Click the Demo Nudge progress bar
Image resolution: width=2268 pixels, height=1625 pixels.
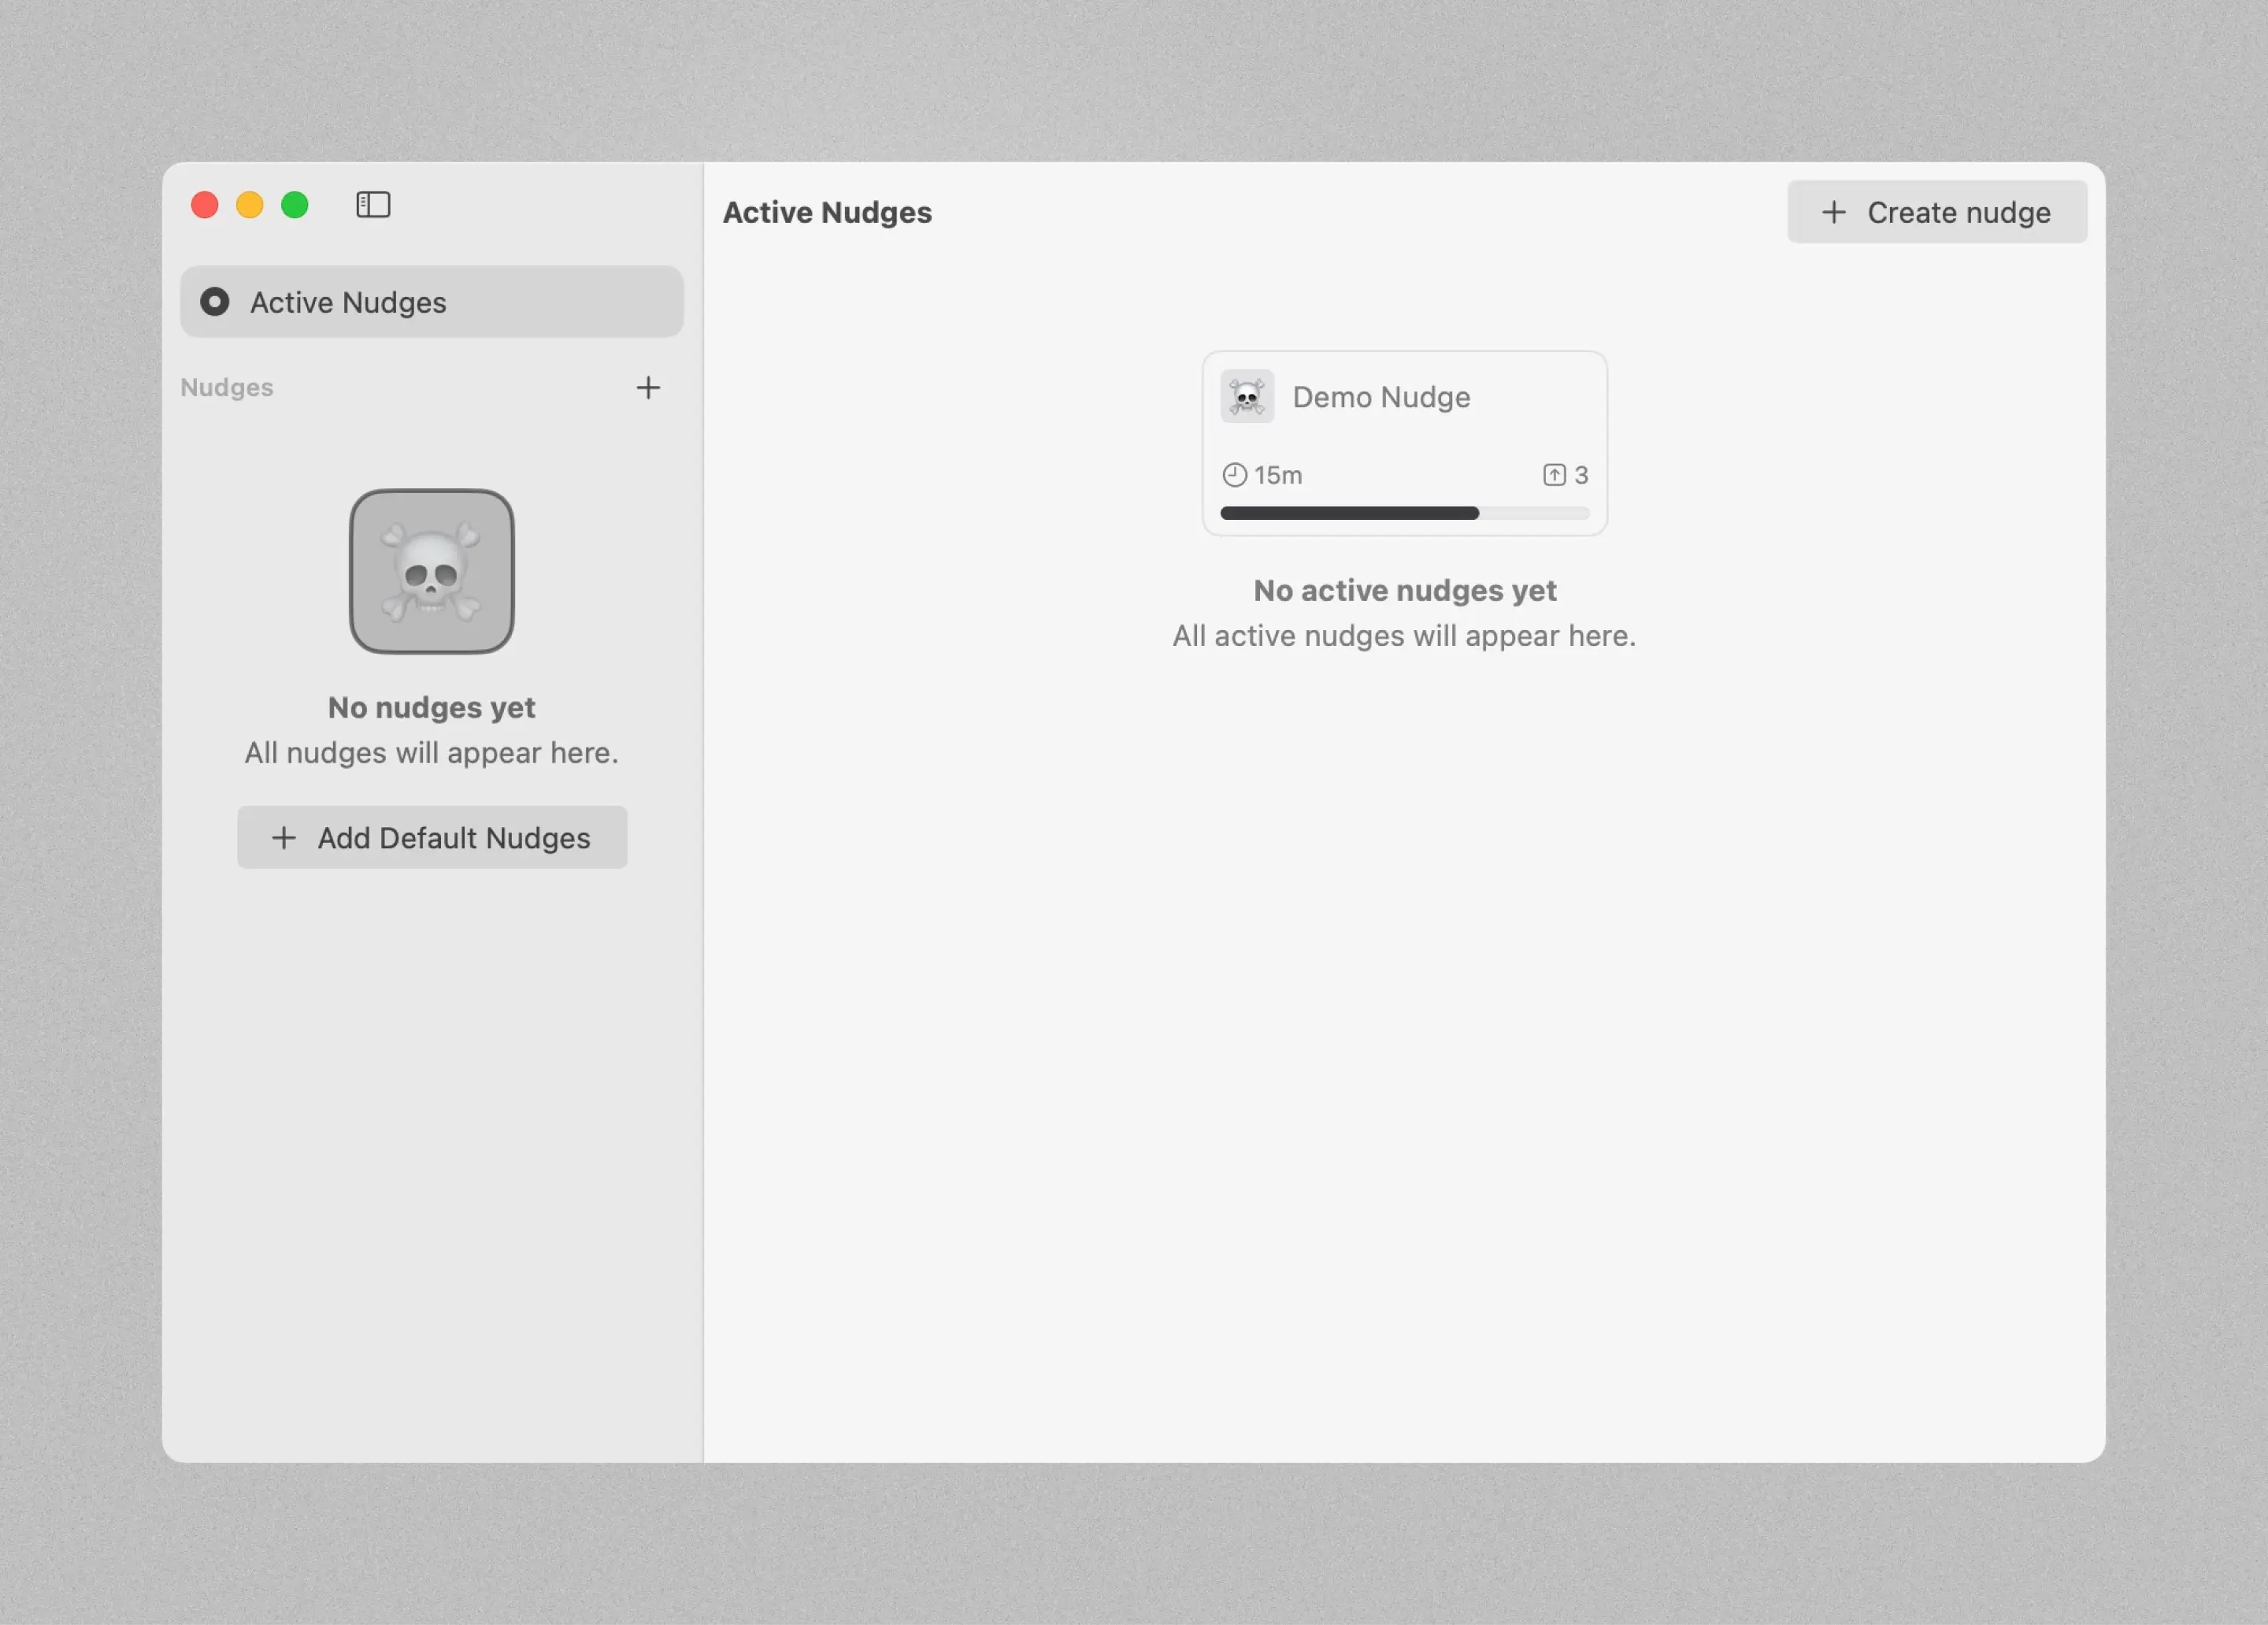1404,513
